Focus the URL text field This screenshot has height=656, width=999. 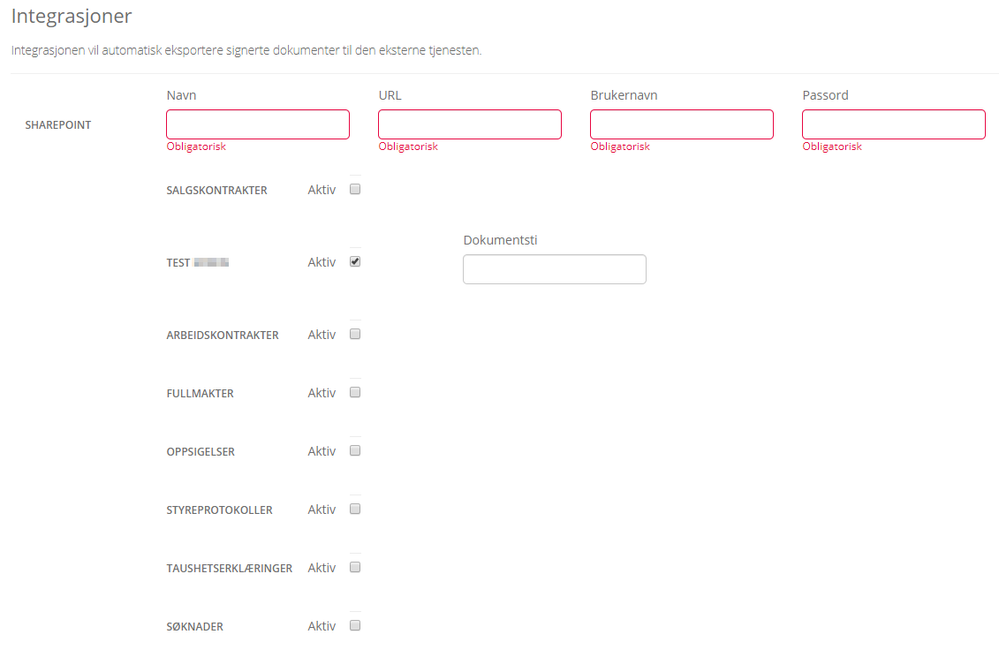(x=470, y=124)
